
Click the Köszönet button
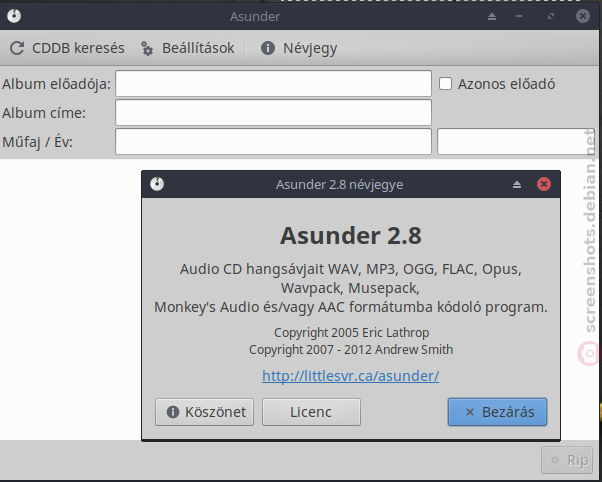click(x=204, y=412)
